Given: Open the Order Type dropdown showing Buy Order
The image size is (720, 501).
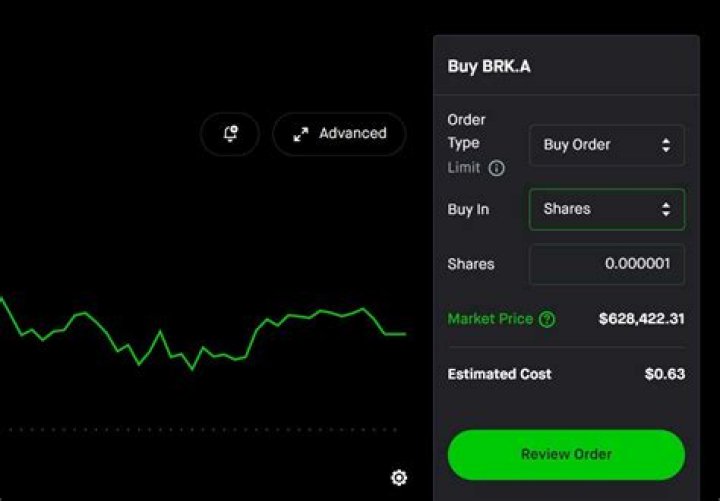Looking at the screenshot, I should pyautogui.click(x=607, y=145).
